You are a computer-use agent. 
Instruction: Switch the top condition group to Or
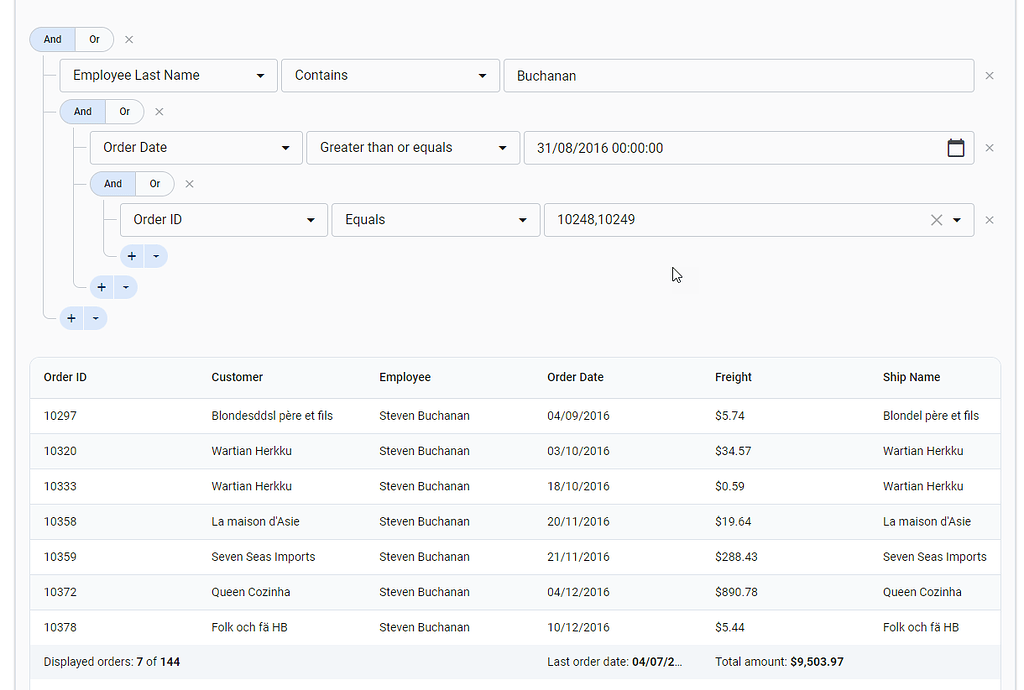pyautogui.click(x=94, y=39)
